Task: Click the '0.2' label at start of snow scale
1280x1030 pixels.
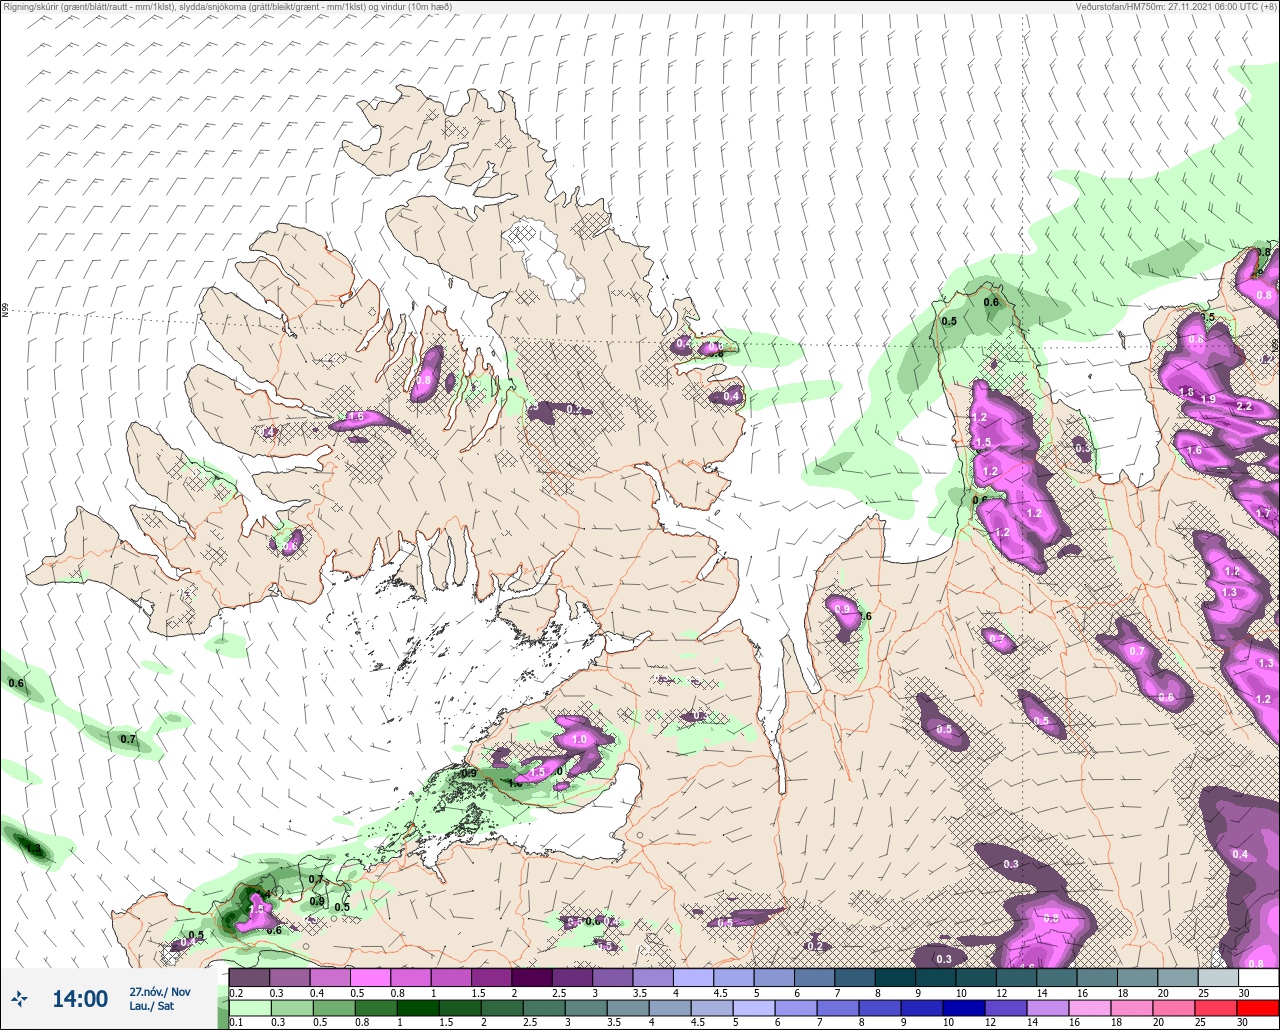Action: 236,992
